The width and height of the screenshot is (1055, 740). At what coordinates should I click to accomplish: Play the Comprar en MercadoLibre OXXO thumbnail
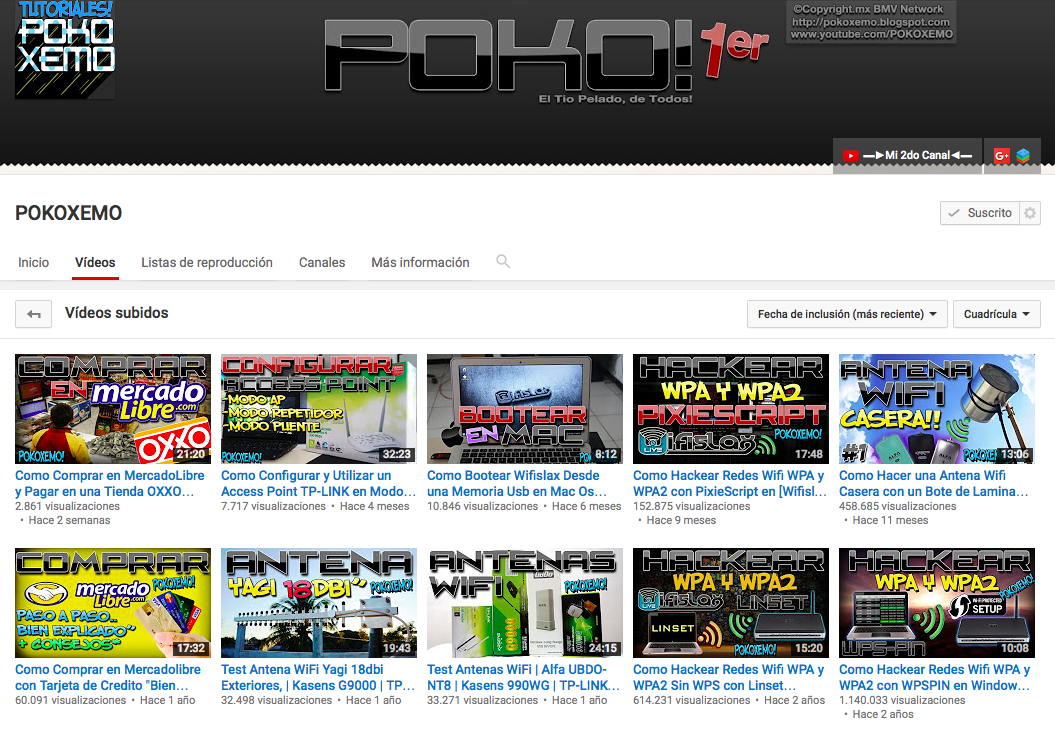[x=113, y=409]
